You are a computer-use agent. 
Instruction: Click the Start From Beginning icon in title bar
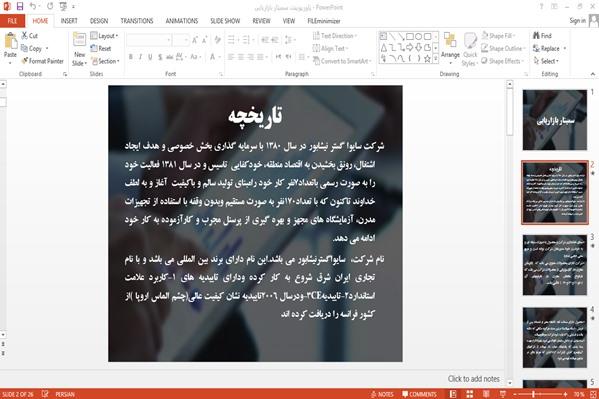click(x=63, y=6)
